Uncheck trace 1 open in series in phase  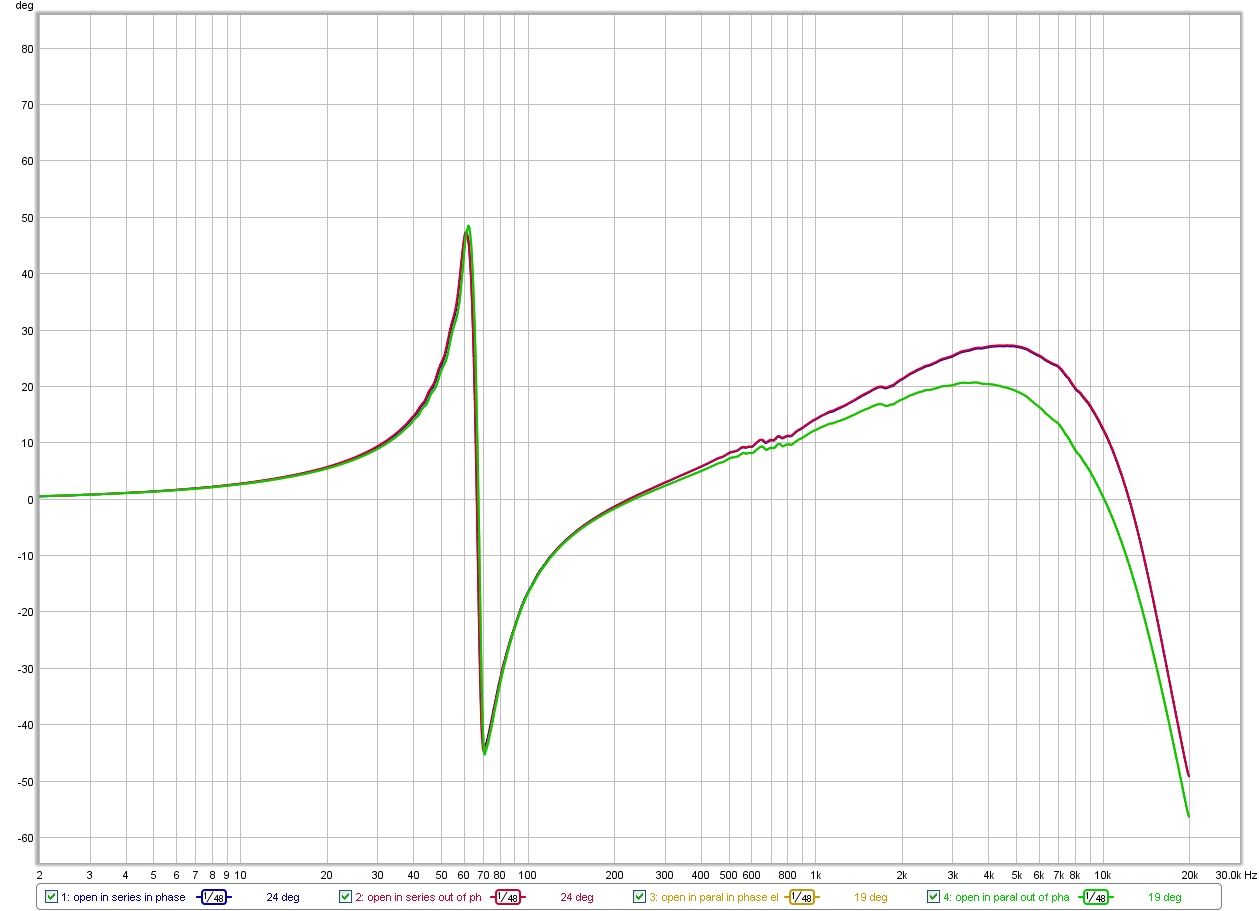pos(52,897)
